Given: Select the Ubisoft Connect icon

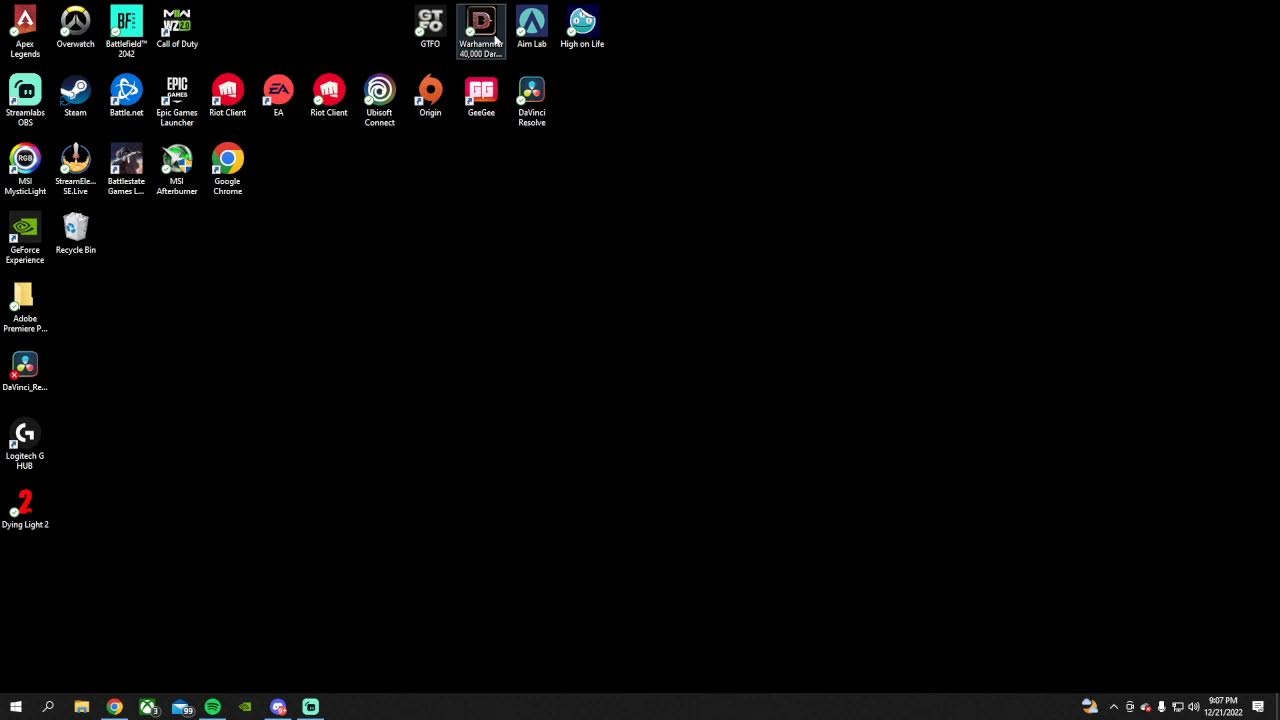Looking at the screenshot, I should 379,101.
